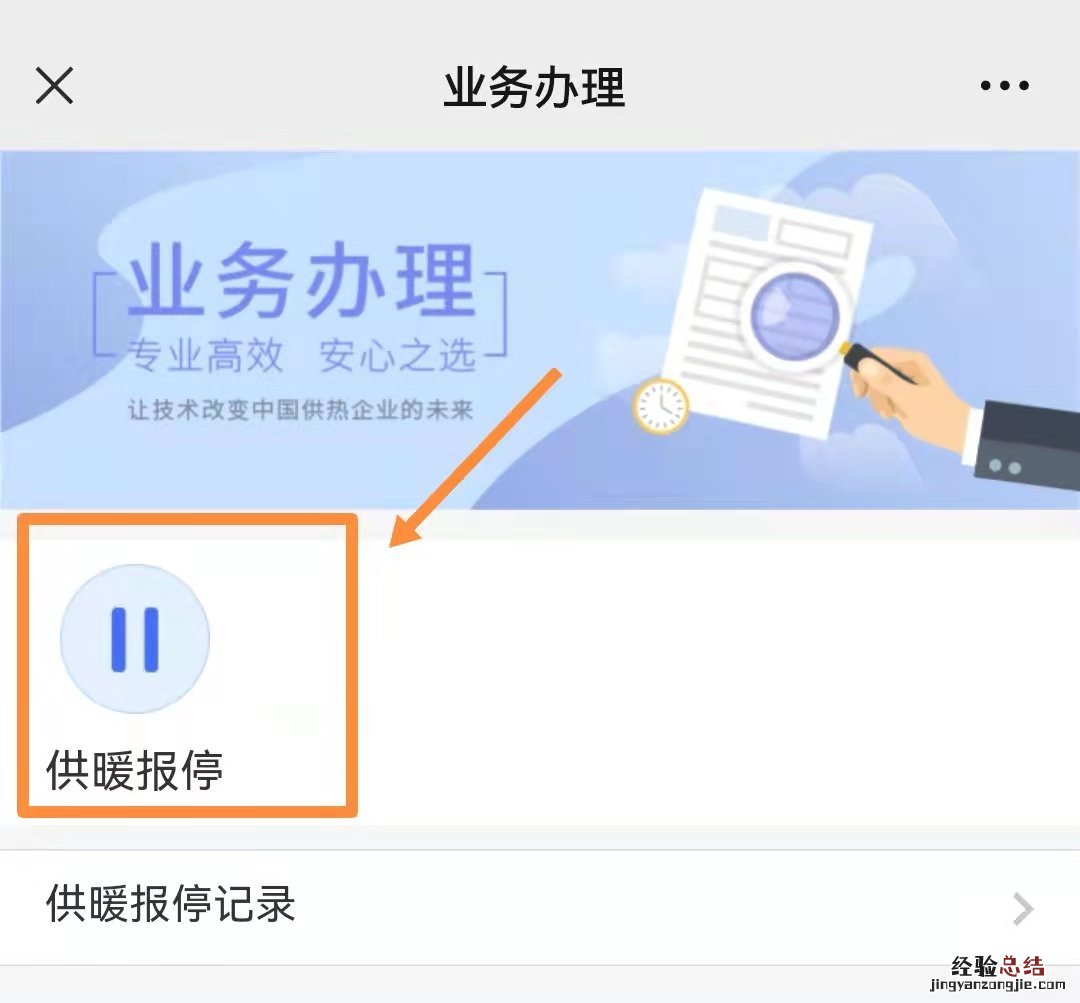Expand 供暖报停记录 using the right chevron

(1023, 909)
